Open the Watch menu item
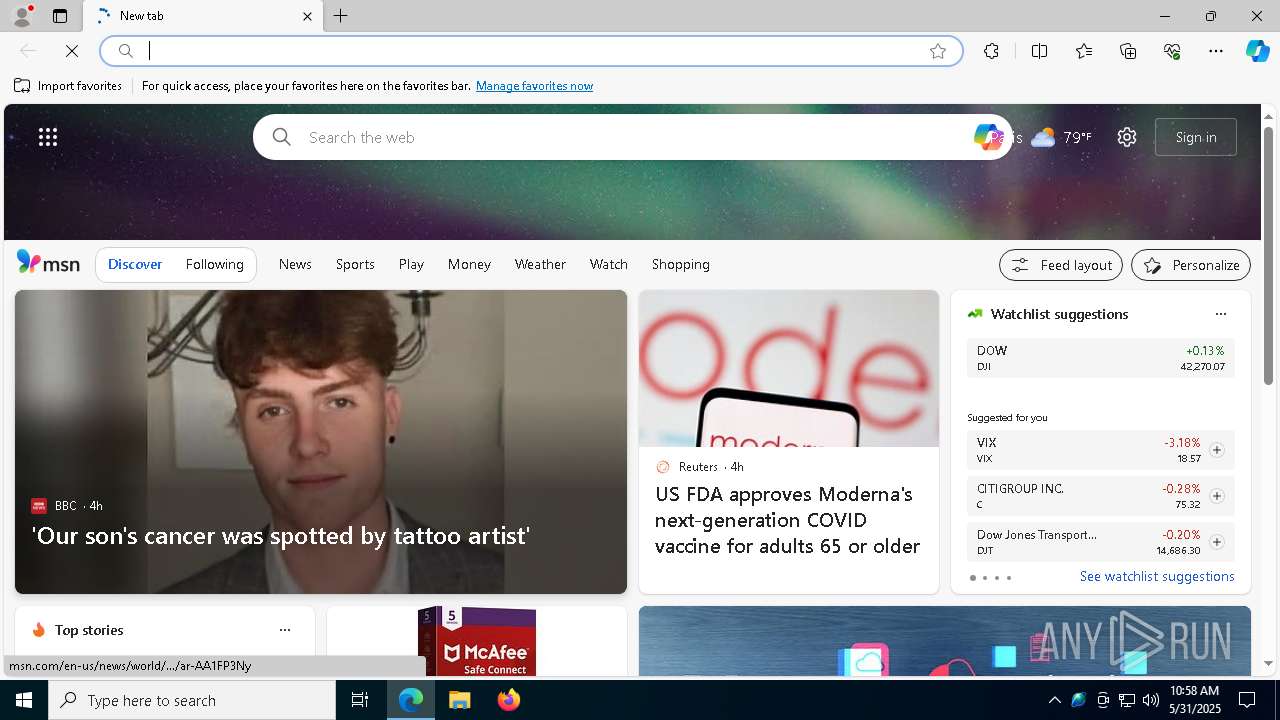Viewport: 1280px width, 720px height. coord(609,264)
